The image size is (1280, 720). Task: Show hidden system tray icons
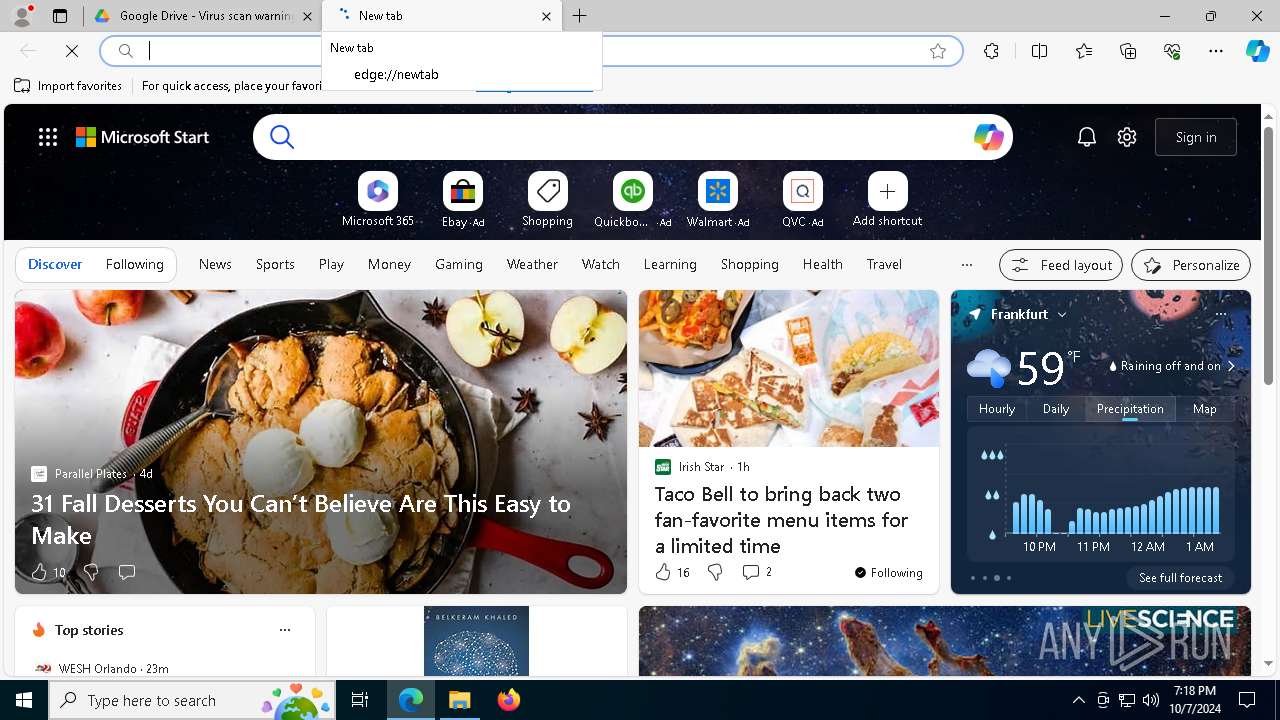pyautogui.click(x=1078, y=700)
